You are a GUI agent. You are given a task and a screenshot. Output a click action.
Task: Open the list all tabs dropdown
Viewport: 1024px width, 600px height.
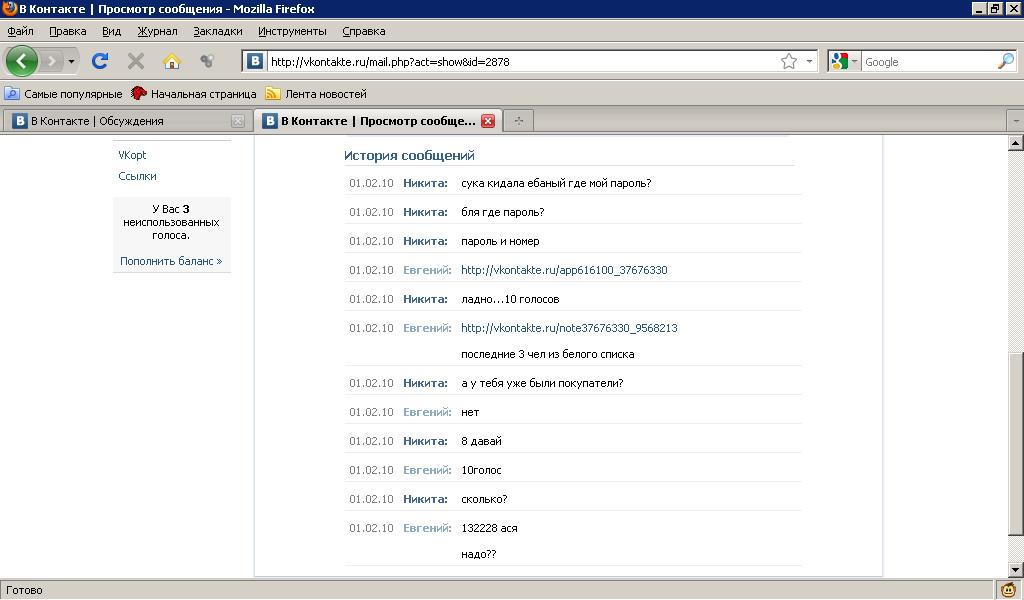(1016, 121)
